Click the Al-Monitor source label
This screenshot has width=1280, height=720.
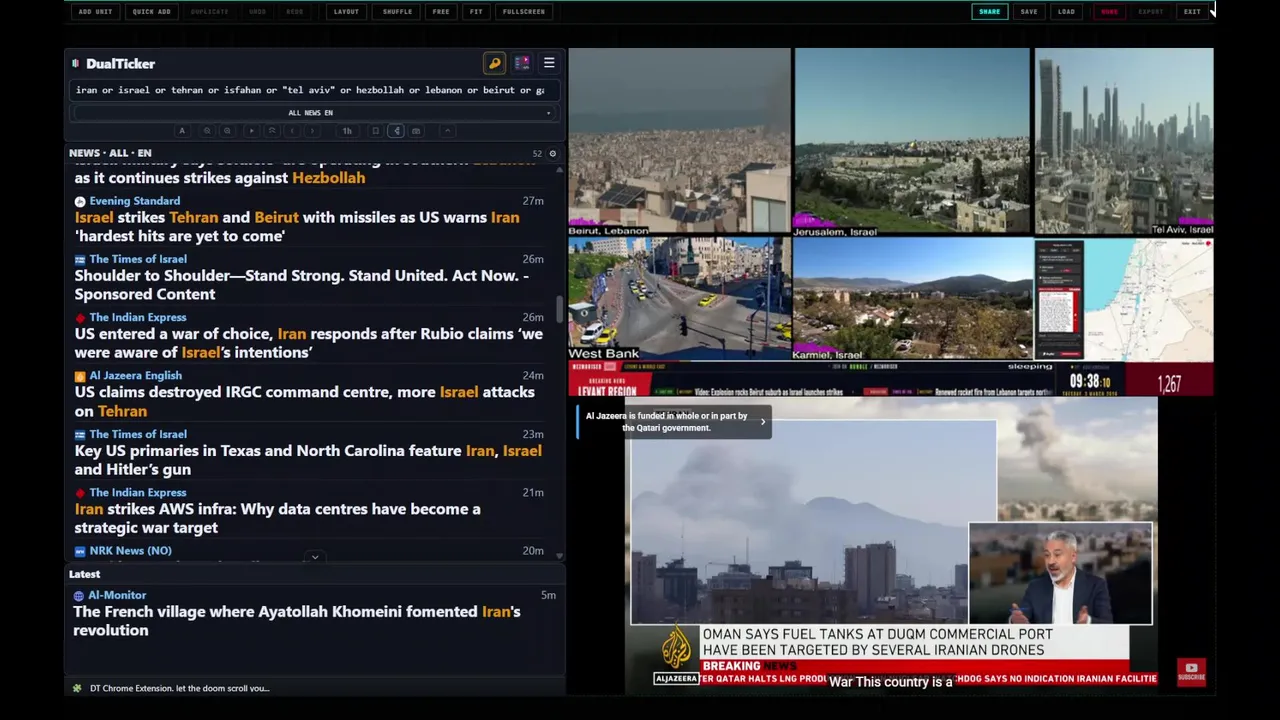click(x=117, y=596)
